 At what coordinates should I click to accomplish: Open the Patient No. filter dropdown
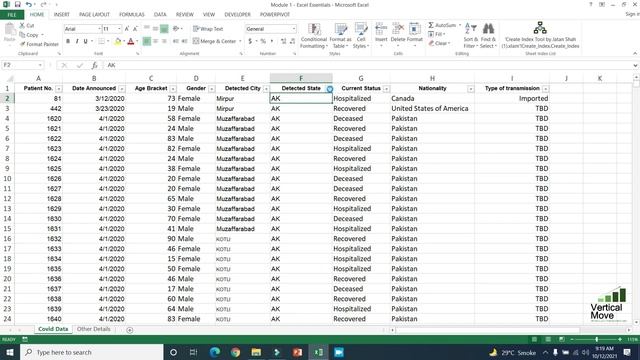[59, 89]
